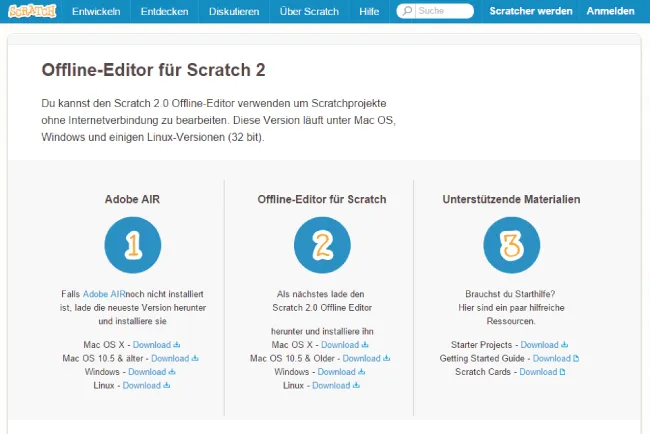Image resolution: width=650 pixels, height=434 pixels.
Task: Download Adobe AIR for Windows
Action: click(146, 372)
